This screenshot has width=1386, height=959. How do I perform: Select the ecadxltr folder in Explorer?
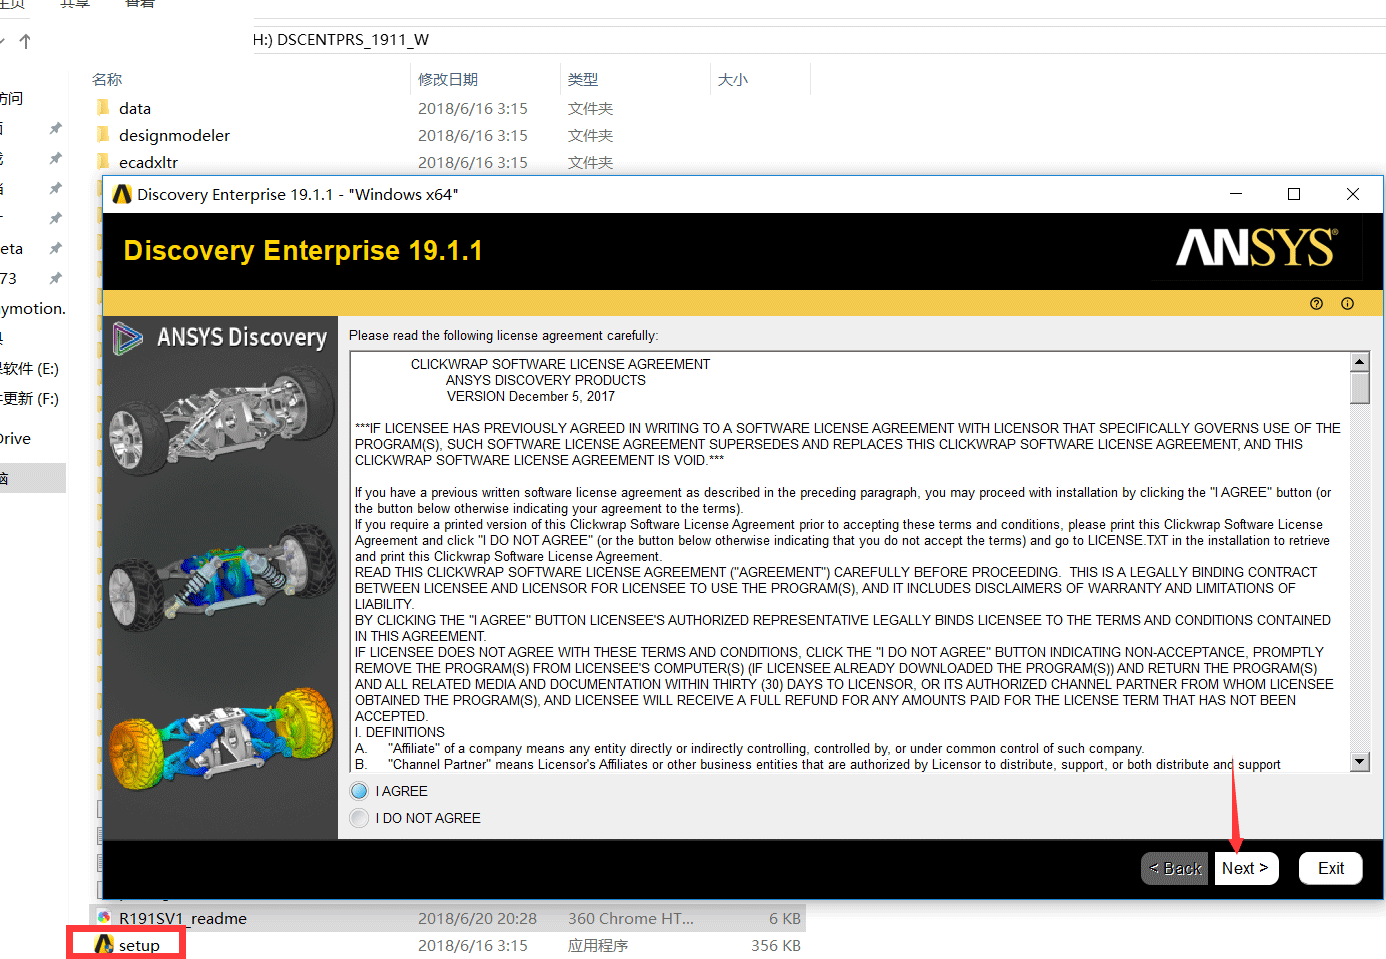[x=148, y=162]
